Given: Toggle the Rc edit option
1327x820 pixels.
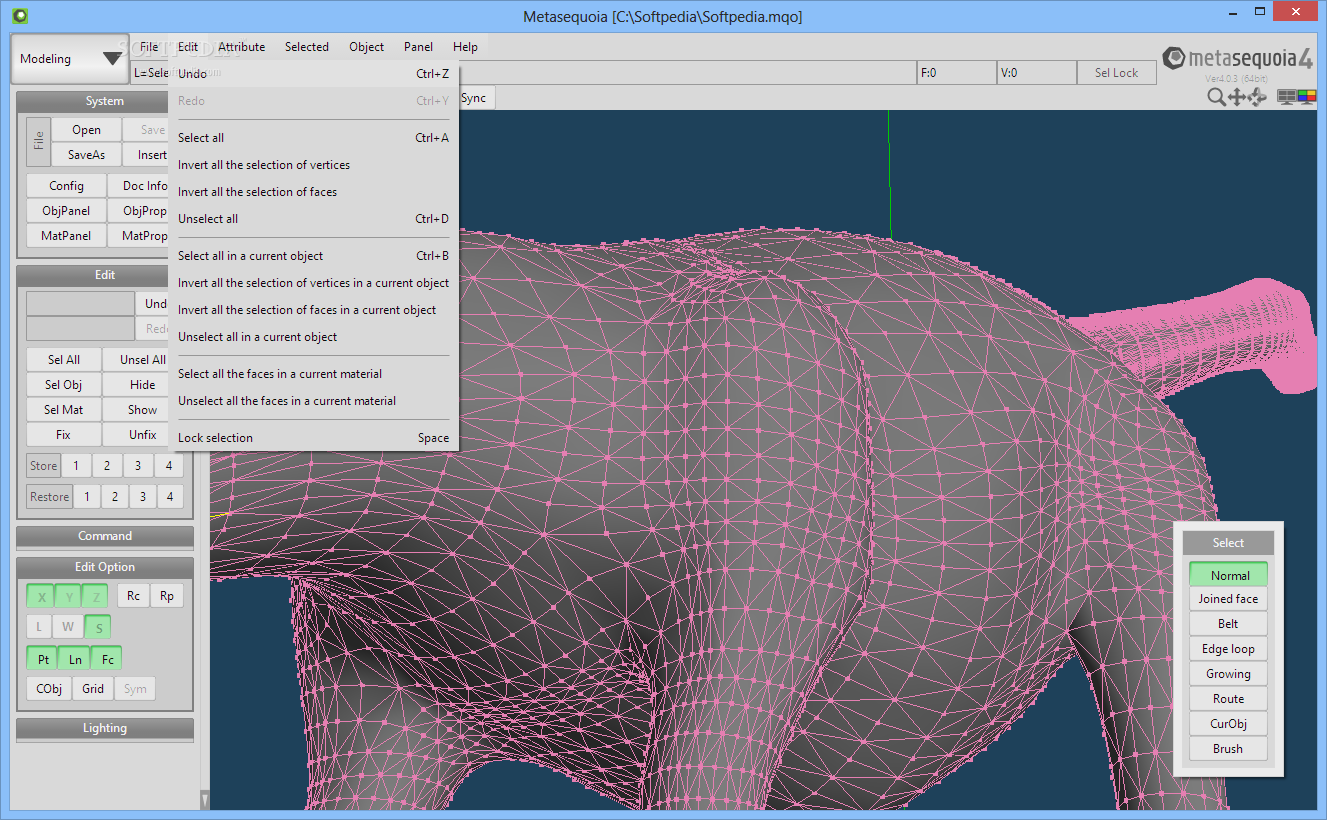Looking at the screenshot, I should (134, 596).
